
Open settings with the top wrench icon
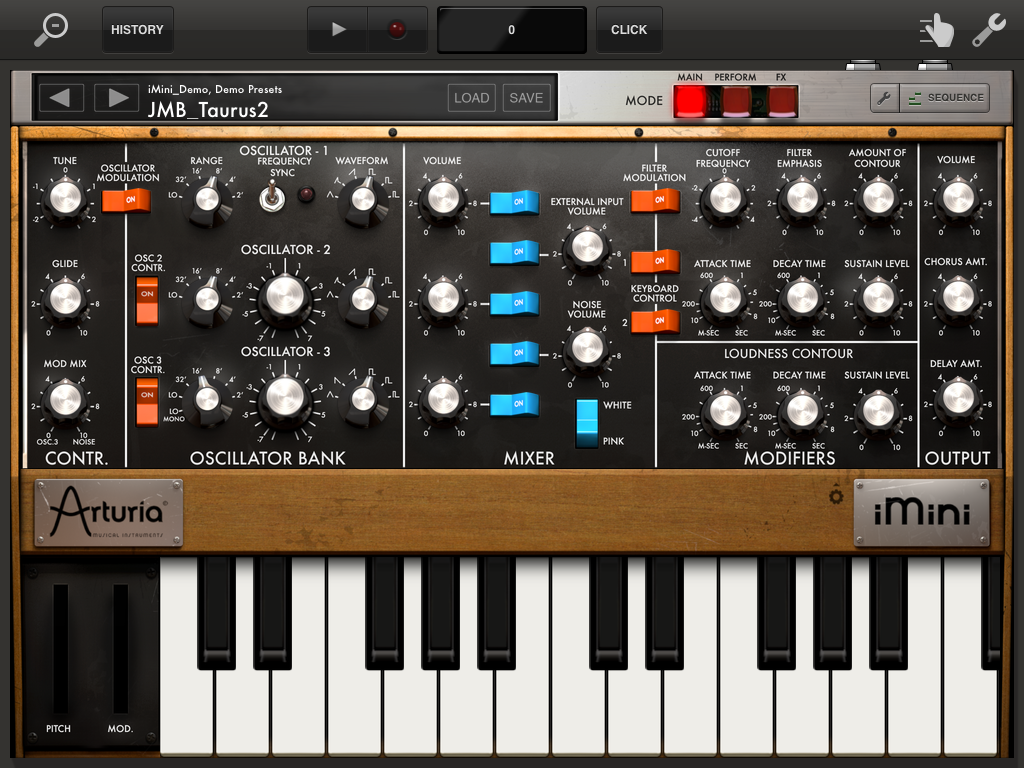coord(989,30)
